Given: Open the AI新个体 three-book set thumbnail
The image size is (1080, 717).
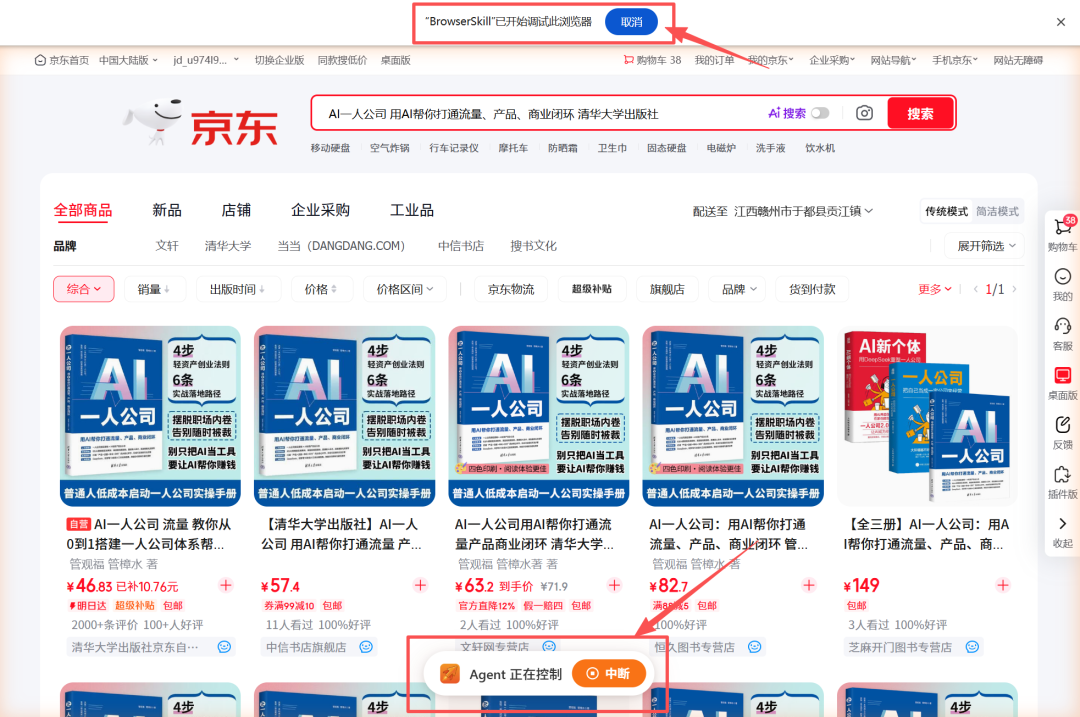Looking at the screenshot, I should (x=927, y=417).
